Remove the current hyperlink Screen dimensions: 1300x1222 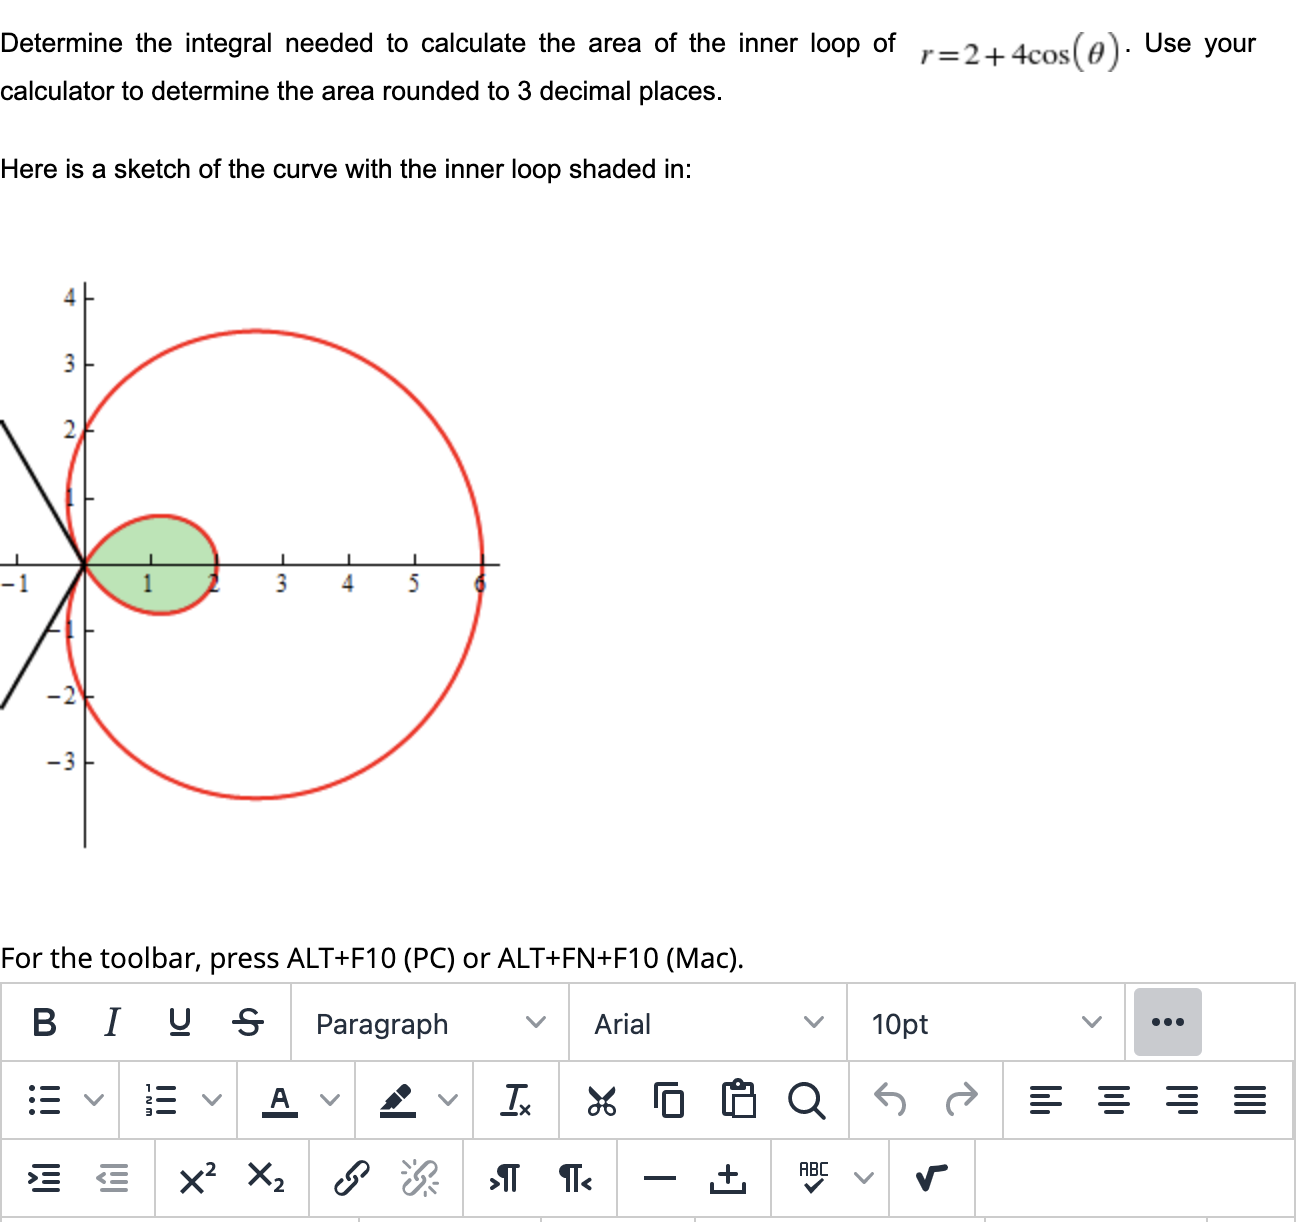pos(418,1180)
